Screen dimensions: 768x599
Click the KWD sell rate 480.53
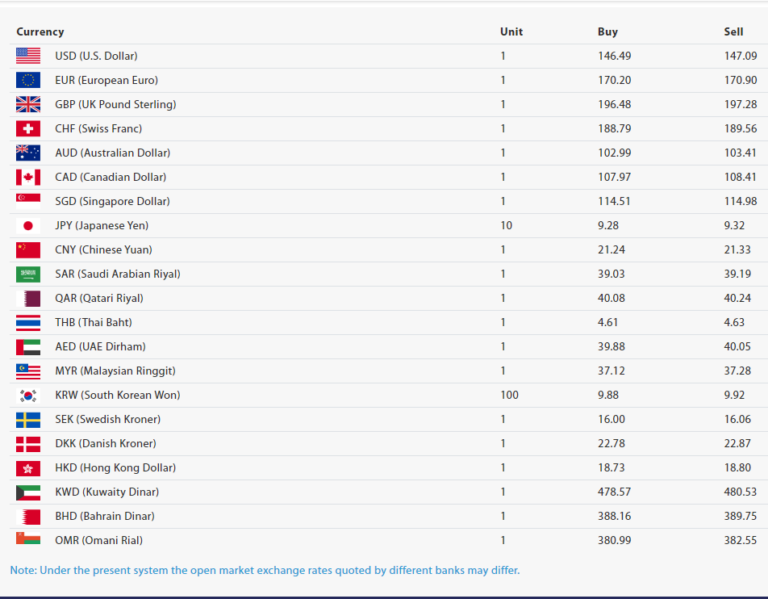[740, 492]
